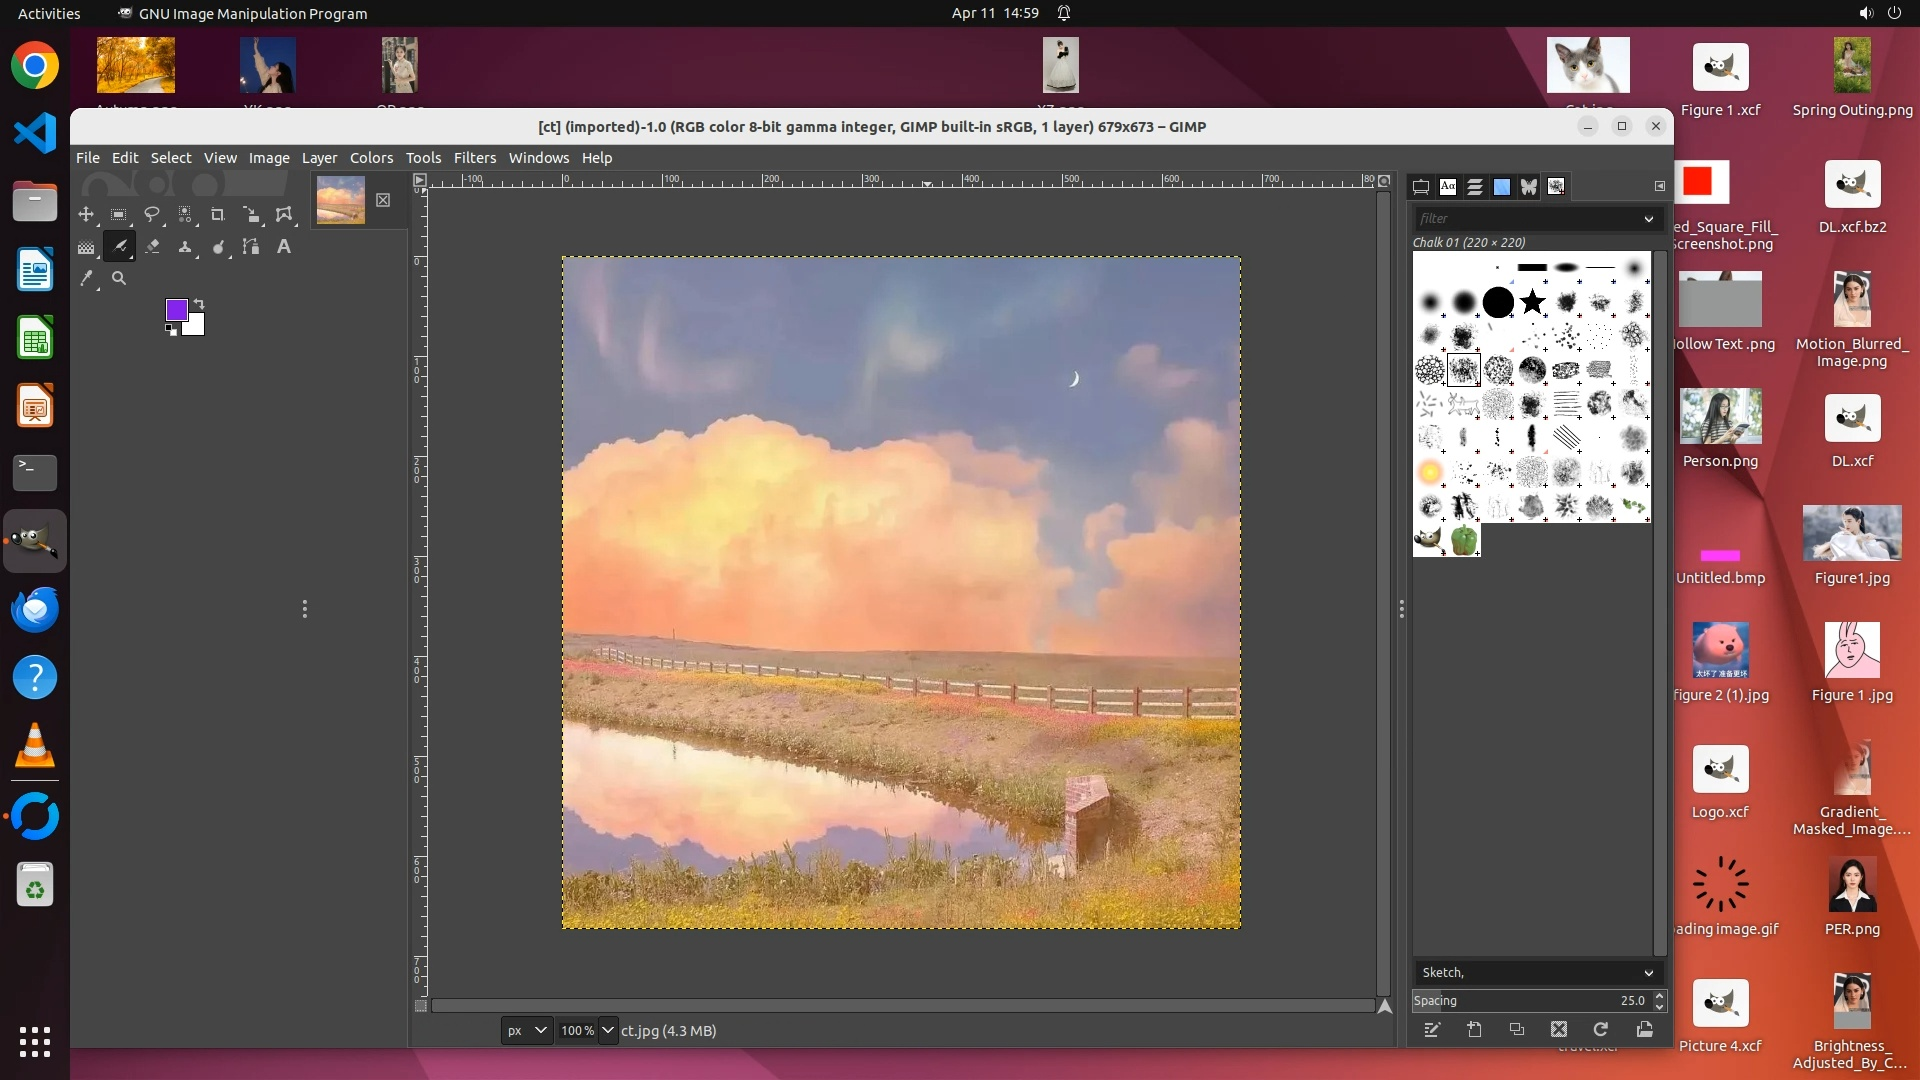Expand the Sketch brush tag dropdown
Screen dimensions: 1920x1080
1648,973
